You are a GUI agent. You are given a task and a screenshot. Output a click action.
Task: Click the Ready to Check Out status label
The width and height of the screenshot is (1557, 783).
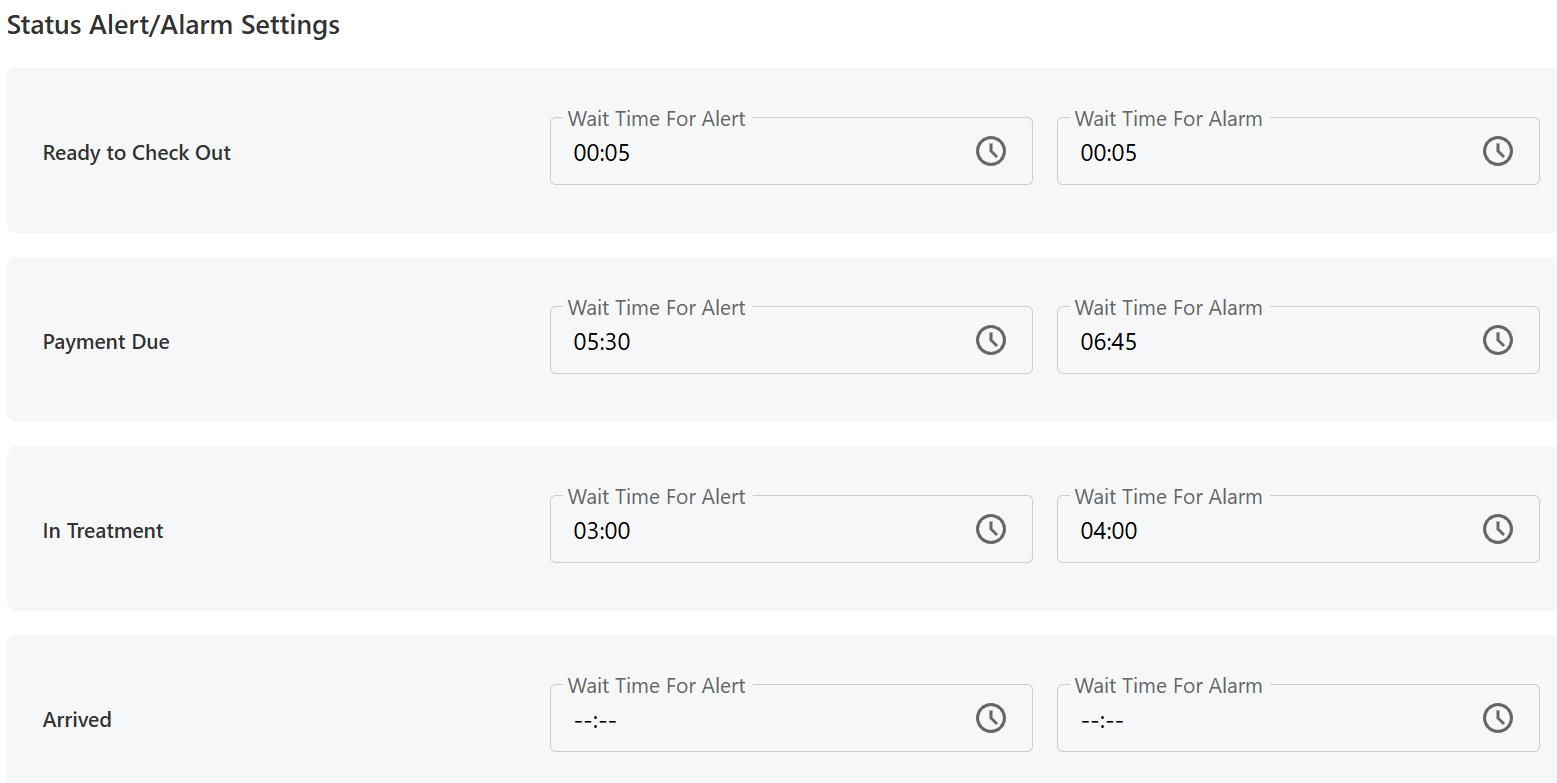[137, 153]
